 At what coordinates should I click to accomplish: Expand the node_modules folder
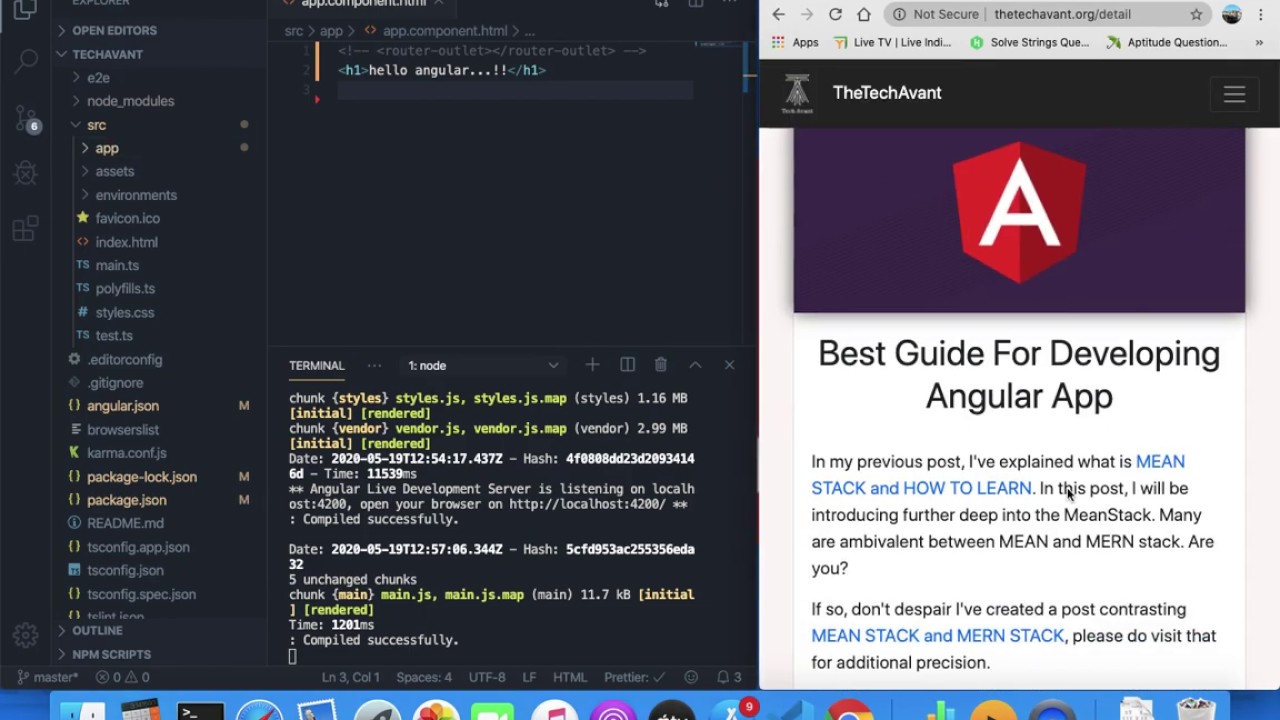click(130, 101)
